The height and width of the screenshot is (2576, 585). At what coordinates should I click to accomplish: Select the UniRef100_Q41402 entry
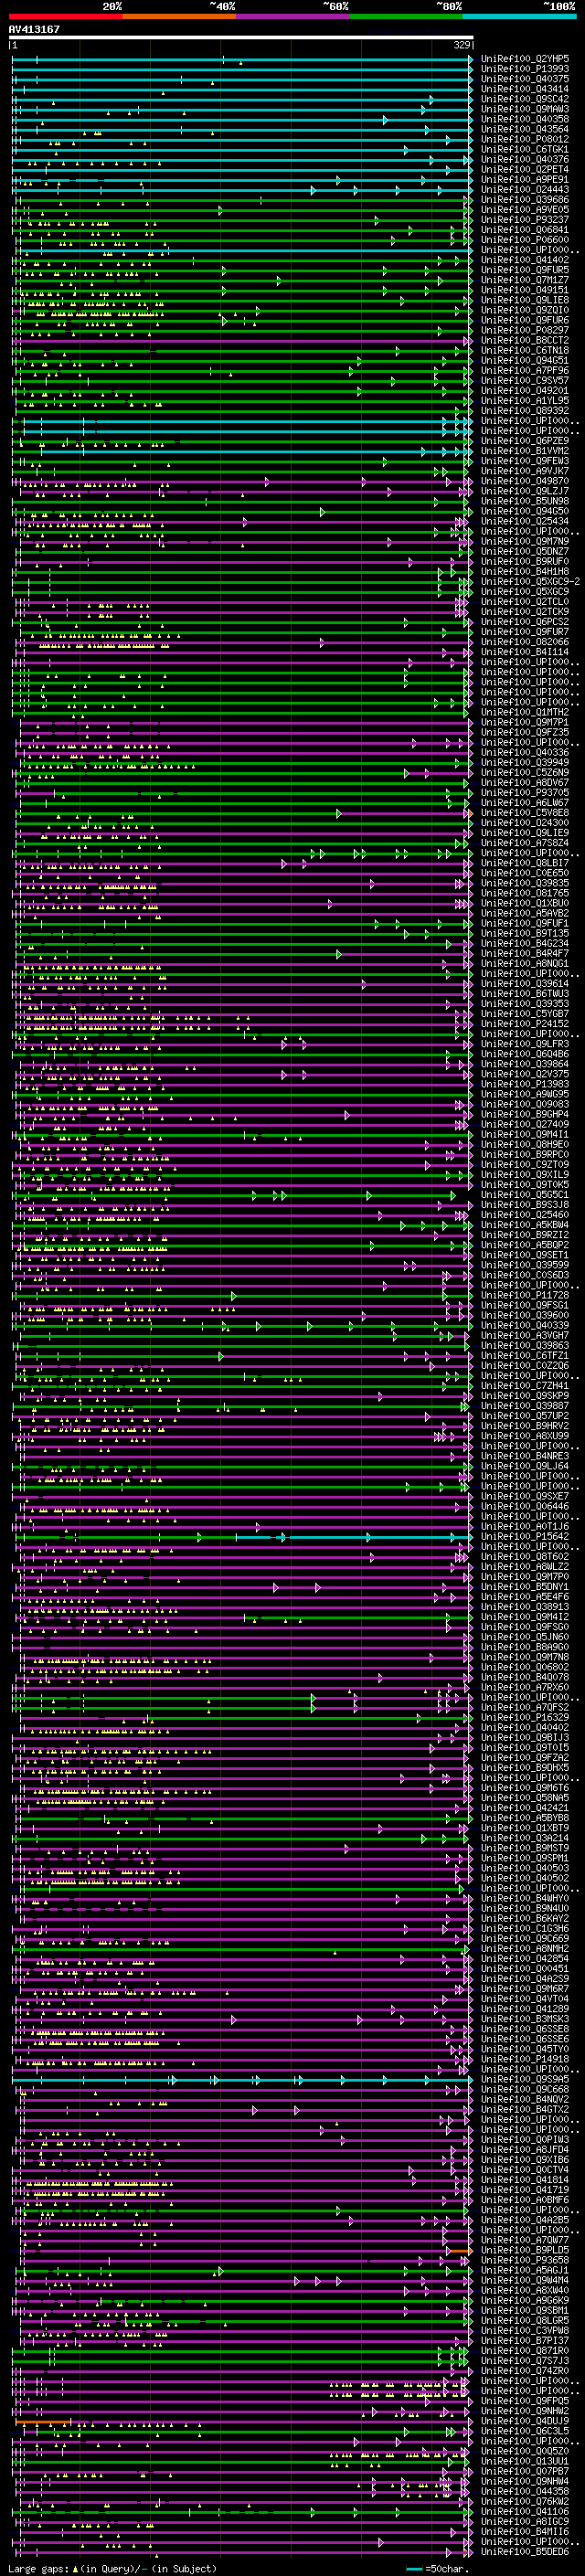point(524,260)
